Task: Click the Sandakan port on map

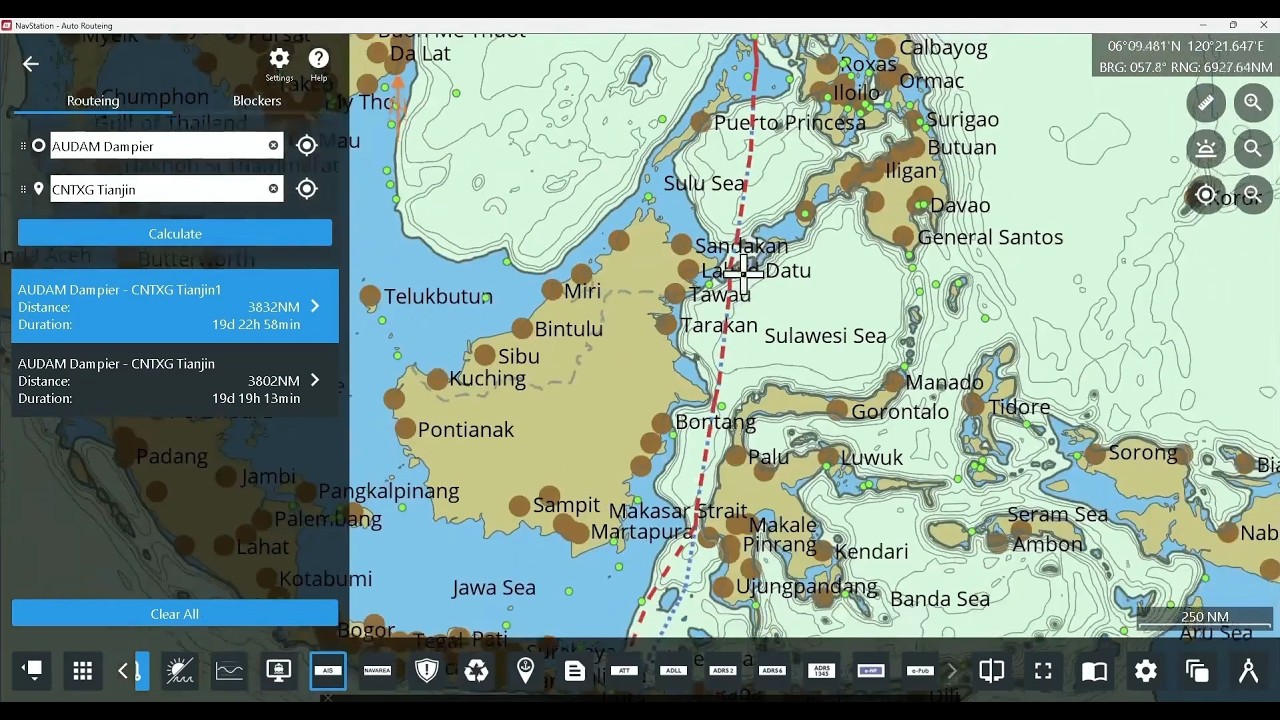Action: (x=681, y=244)
